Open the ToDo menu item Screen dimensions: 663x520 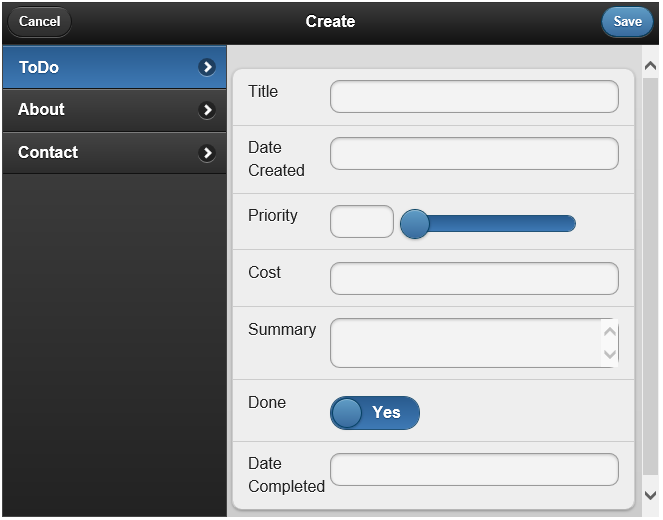click(100, 68)
